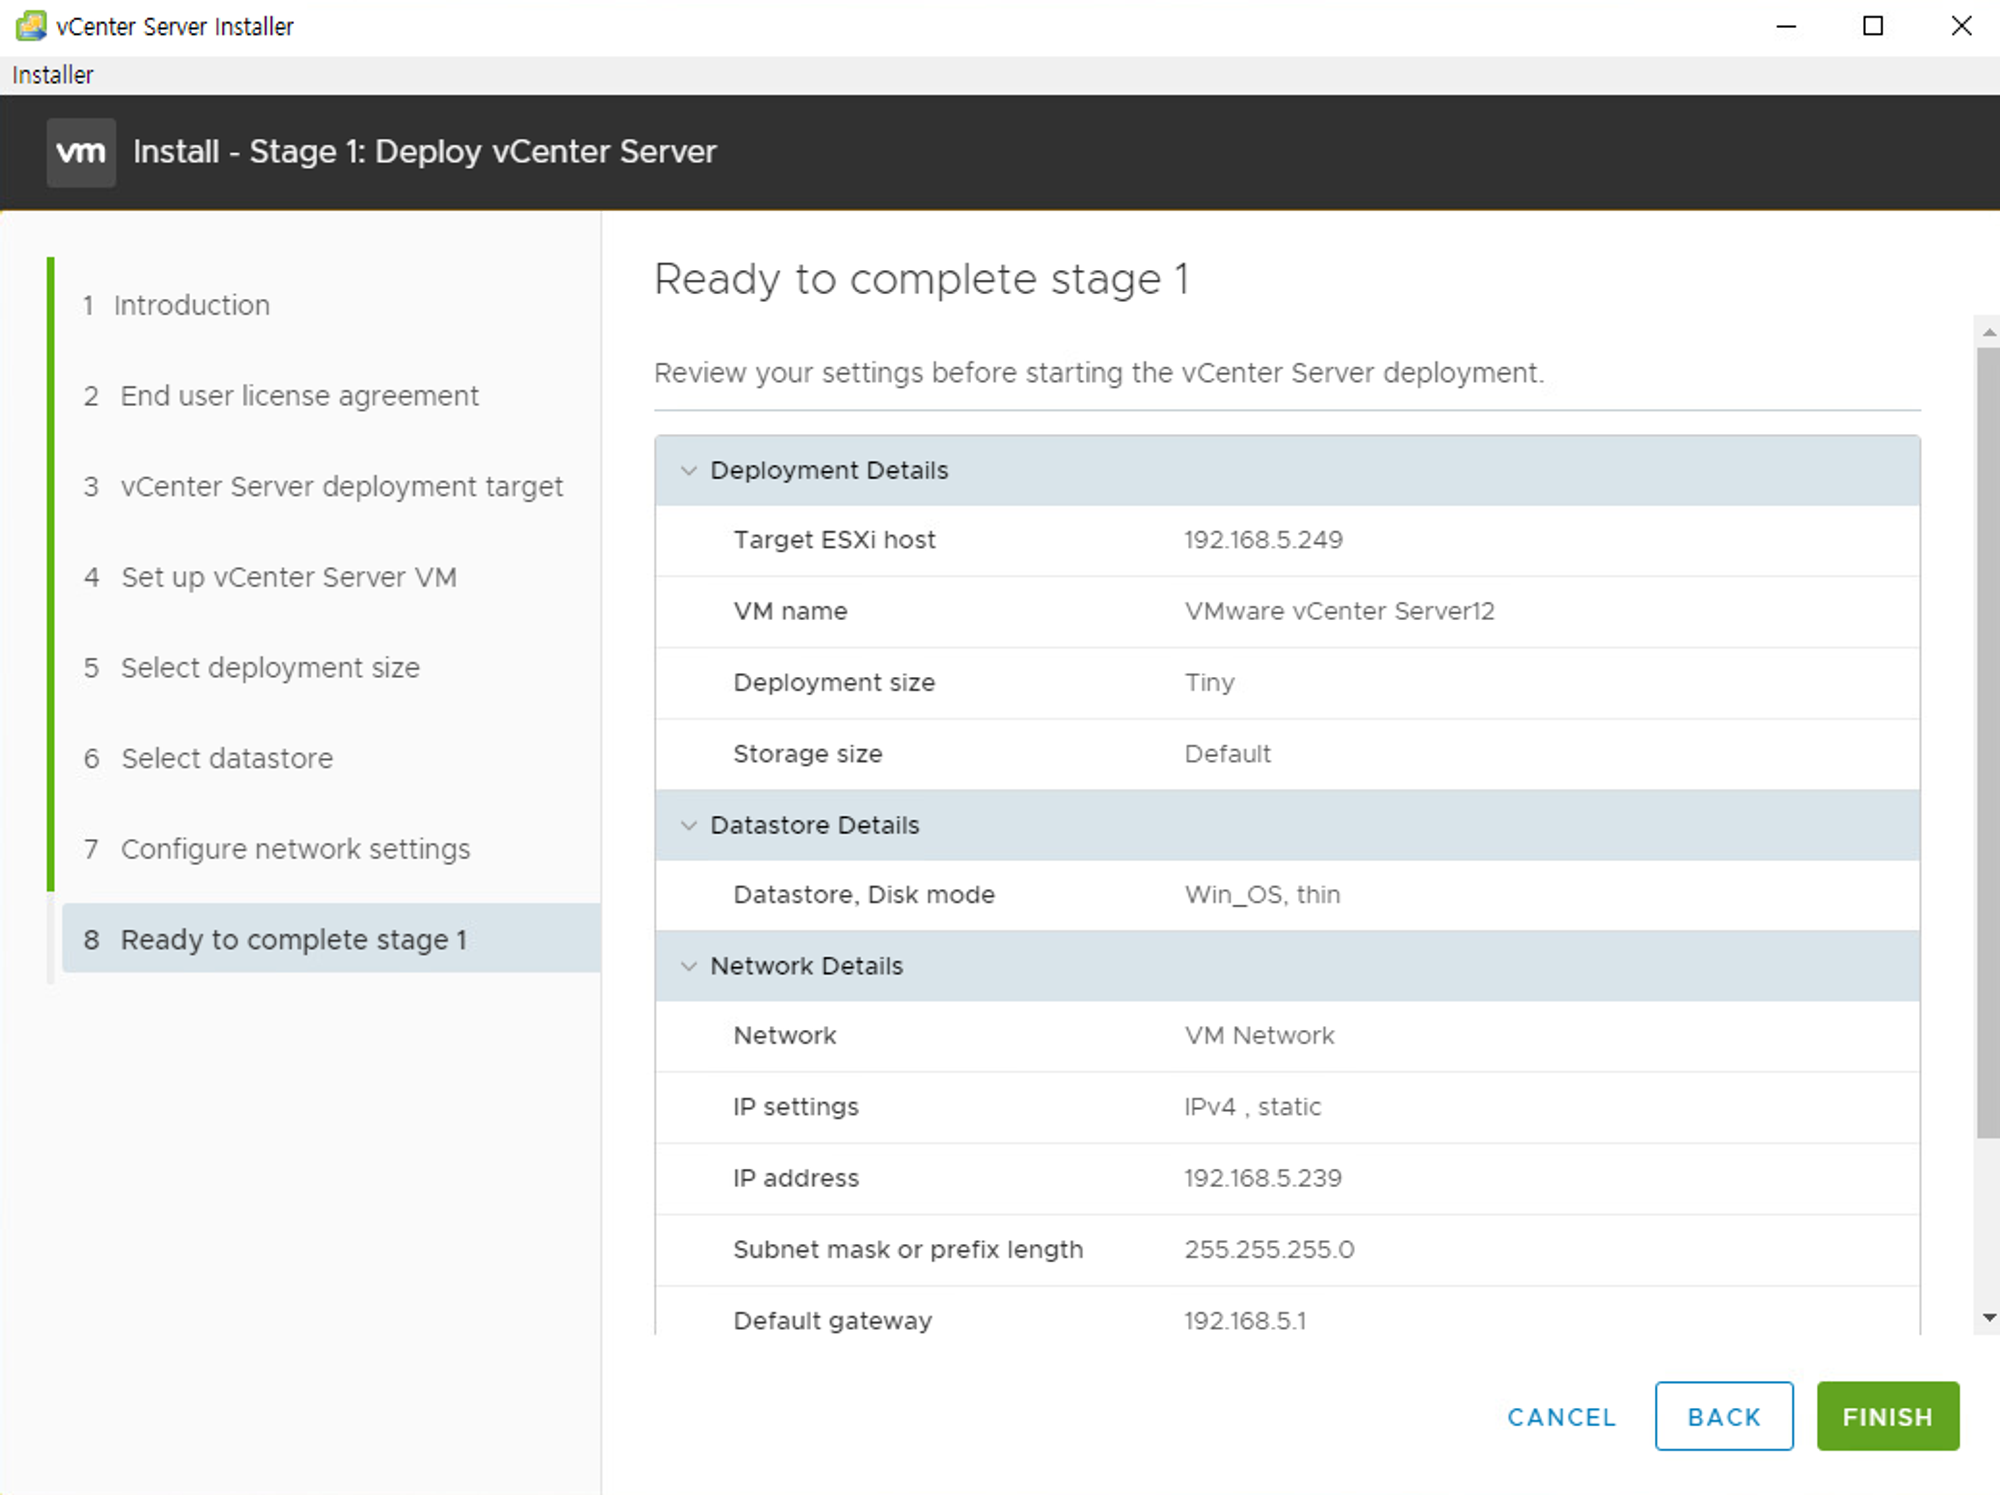
Task: Click the FINISH button
Action: tap(1887, 1416)
